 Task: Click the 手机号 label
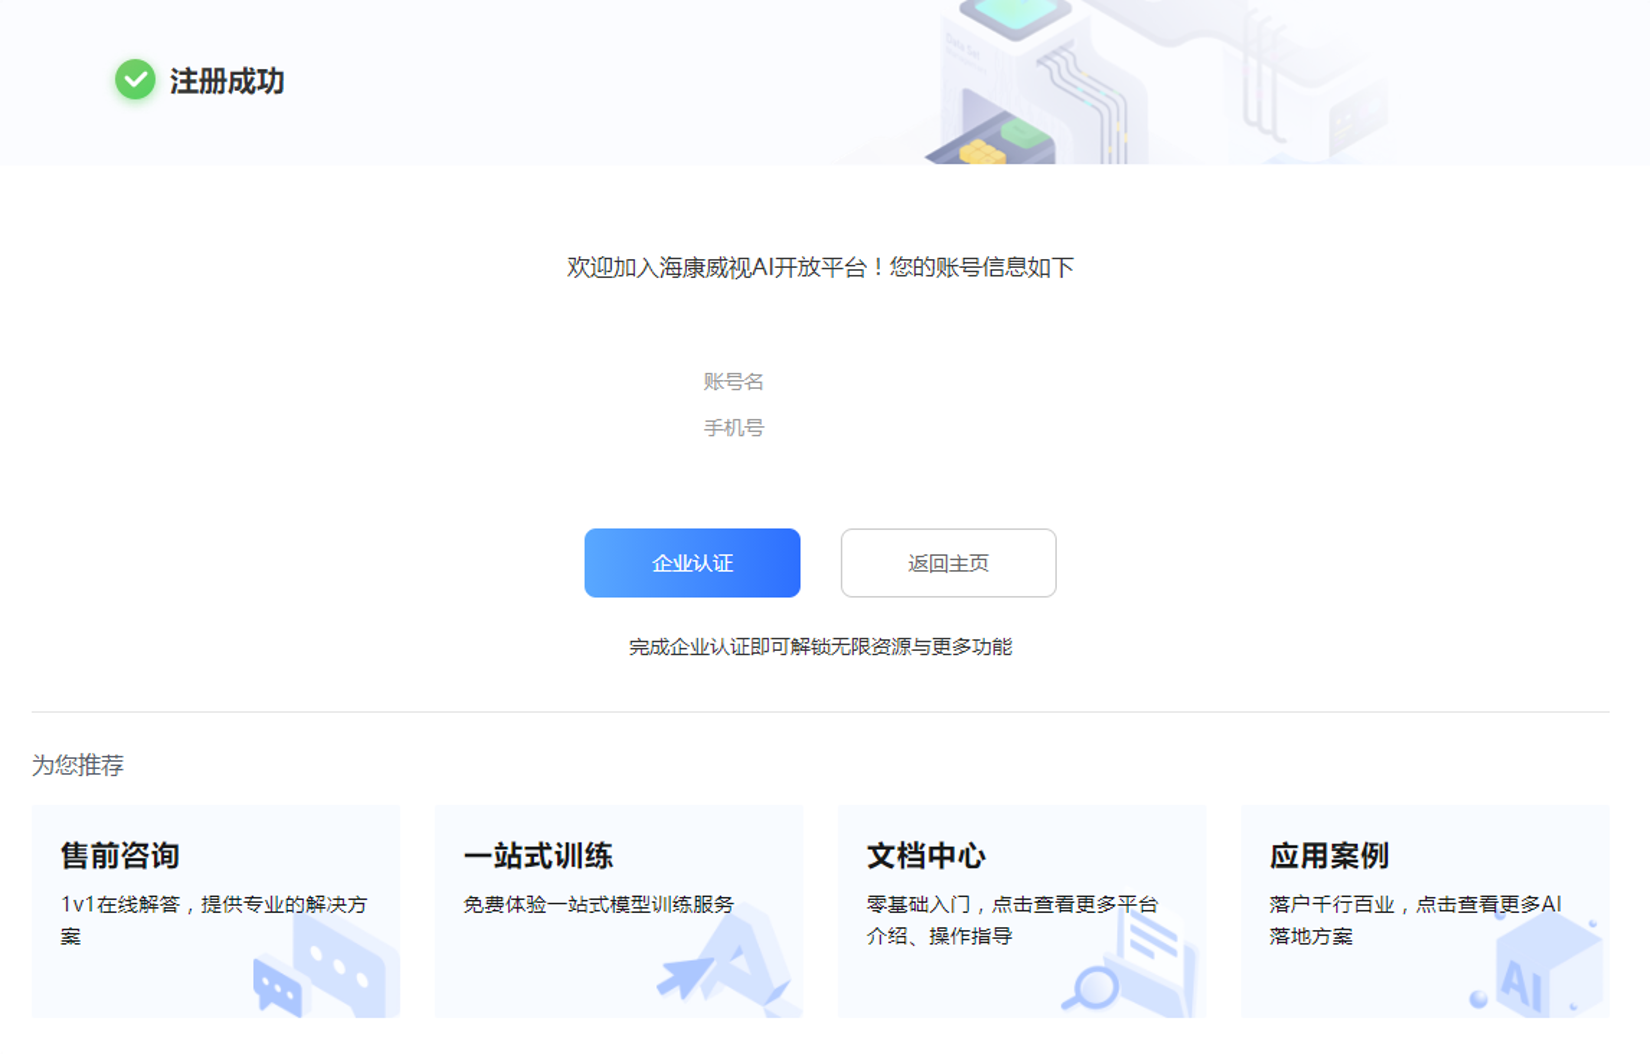(733, 428)
